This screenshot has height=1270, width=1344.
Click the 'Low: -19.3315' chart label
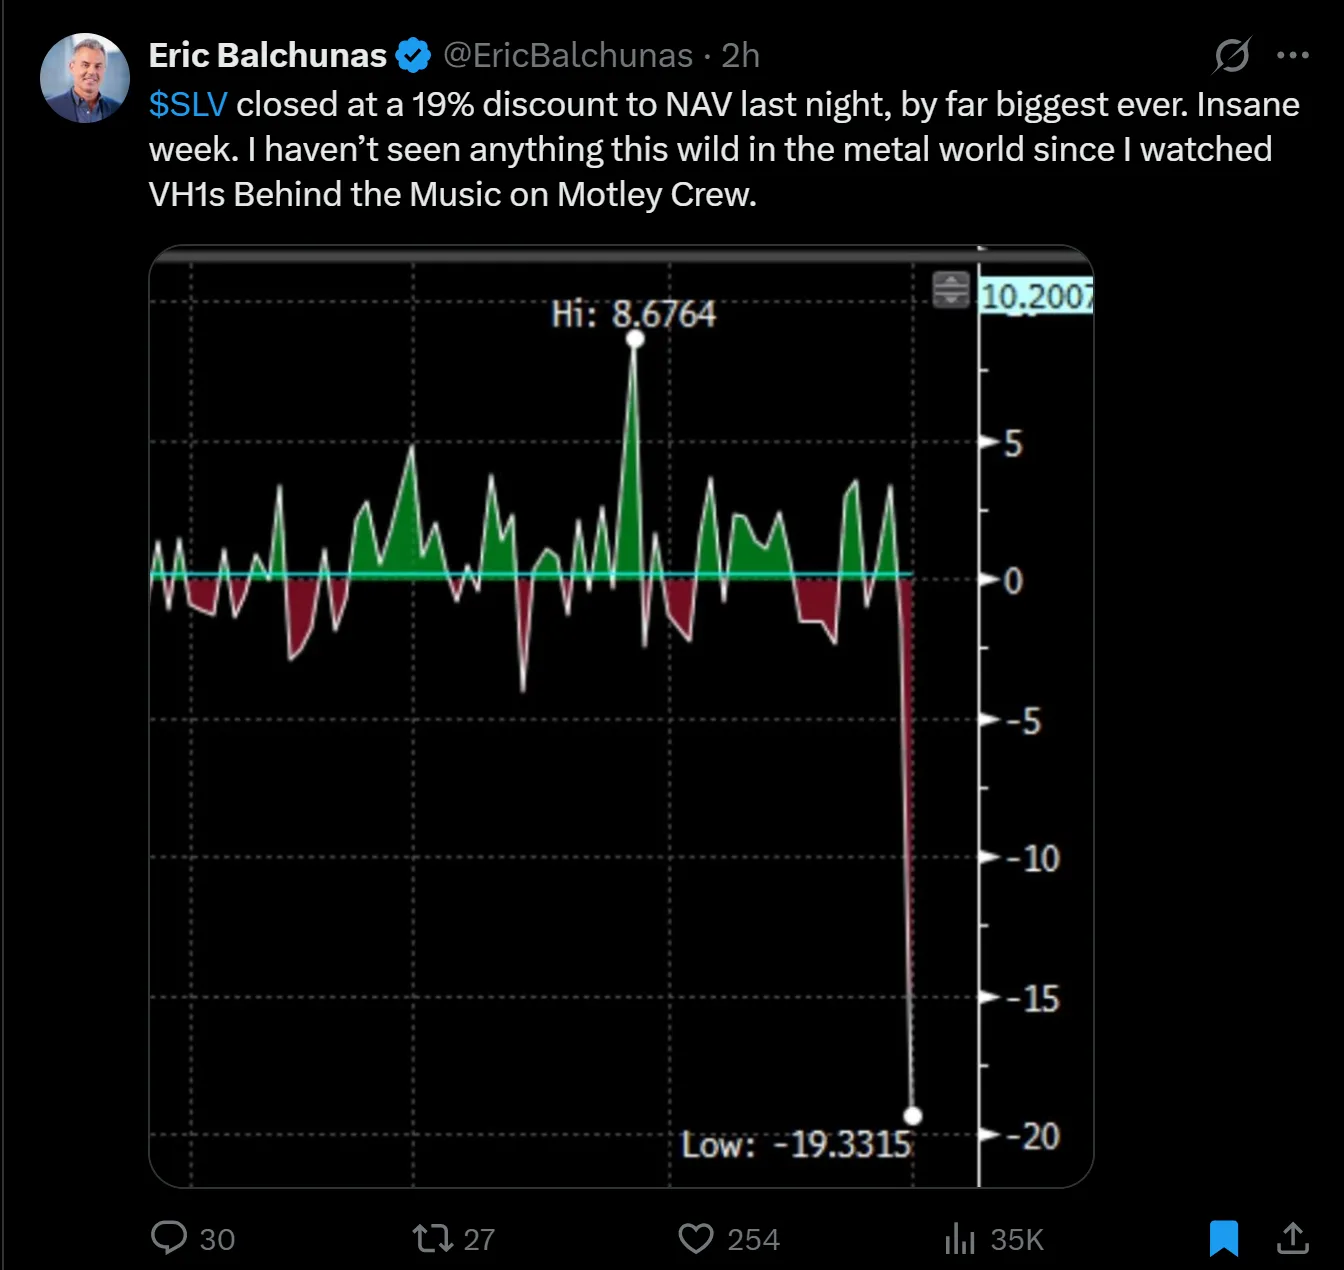[x=796, y=1144]
